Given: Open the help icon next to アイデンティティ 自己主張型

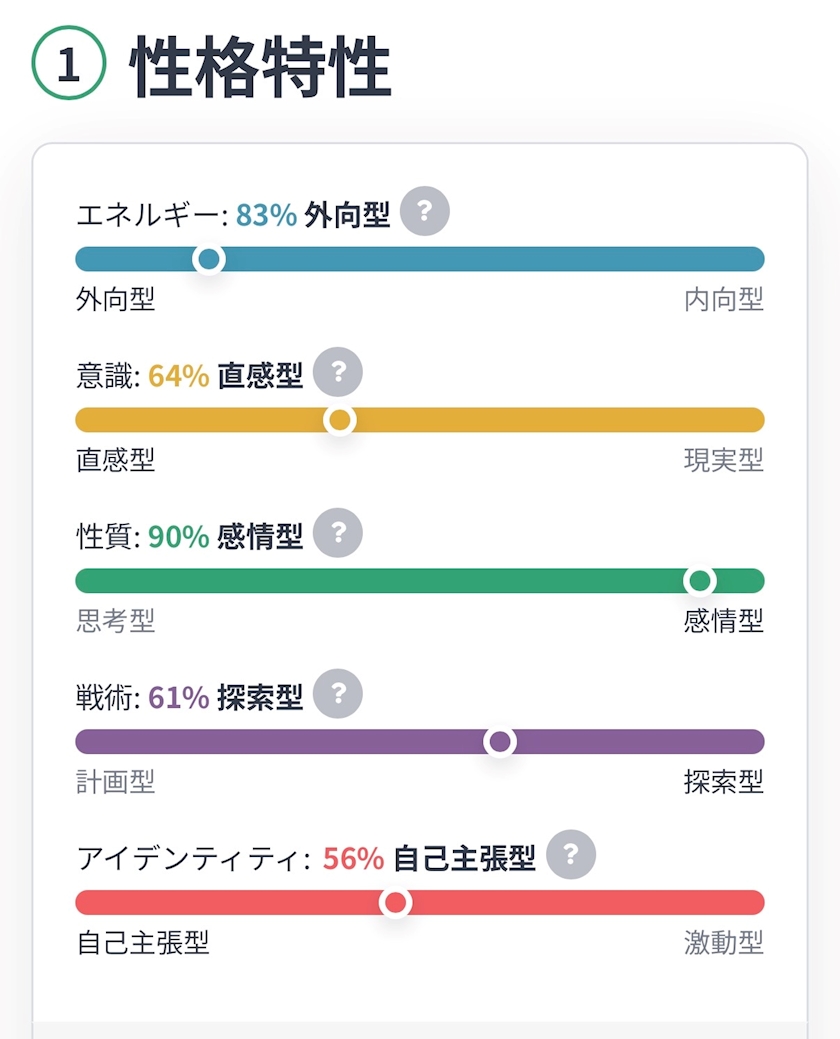Looking at the screenshot, I should click(x=571, y=854).
